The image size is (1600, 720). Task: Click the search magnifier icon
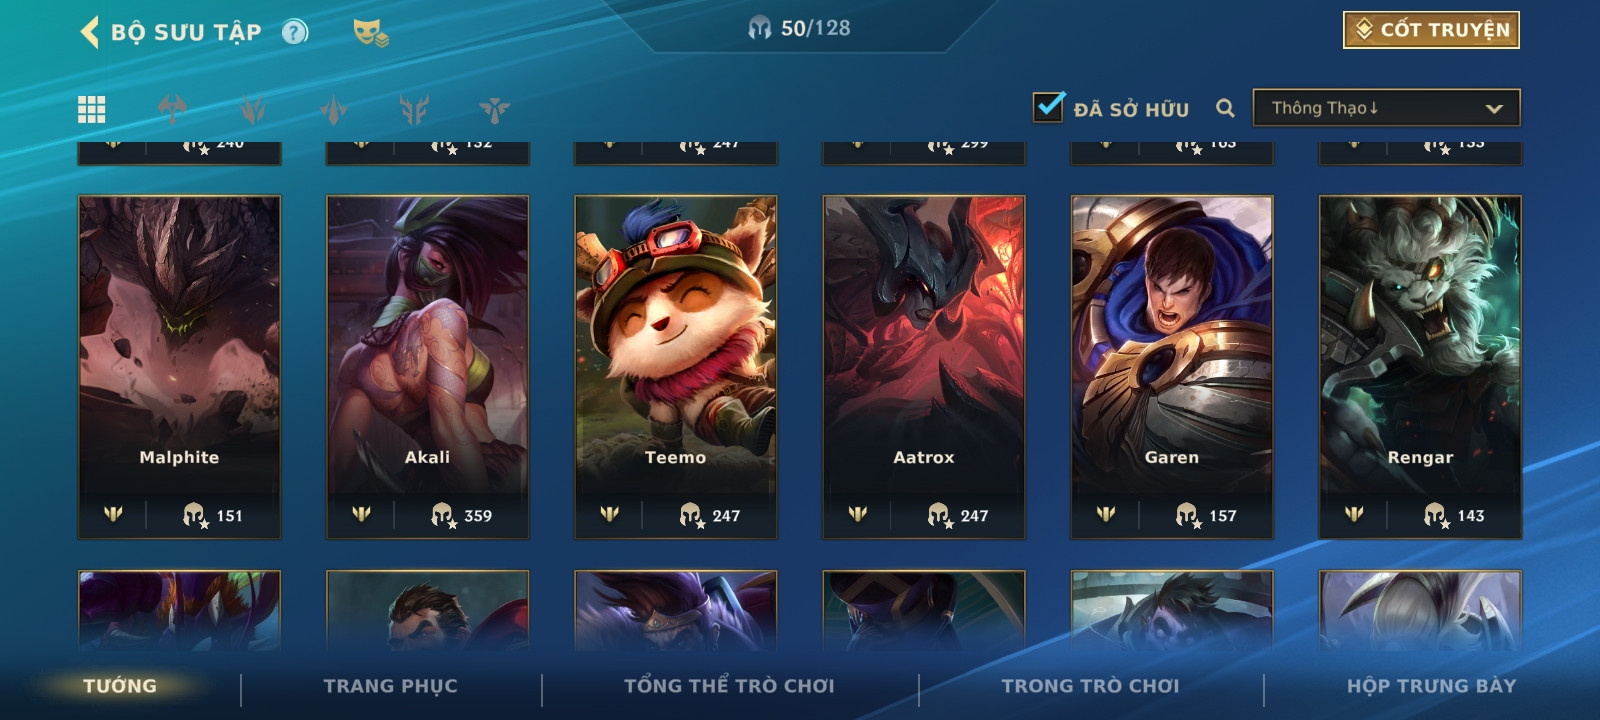1225,108
